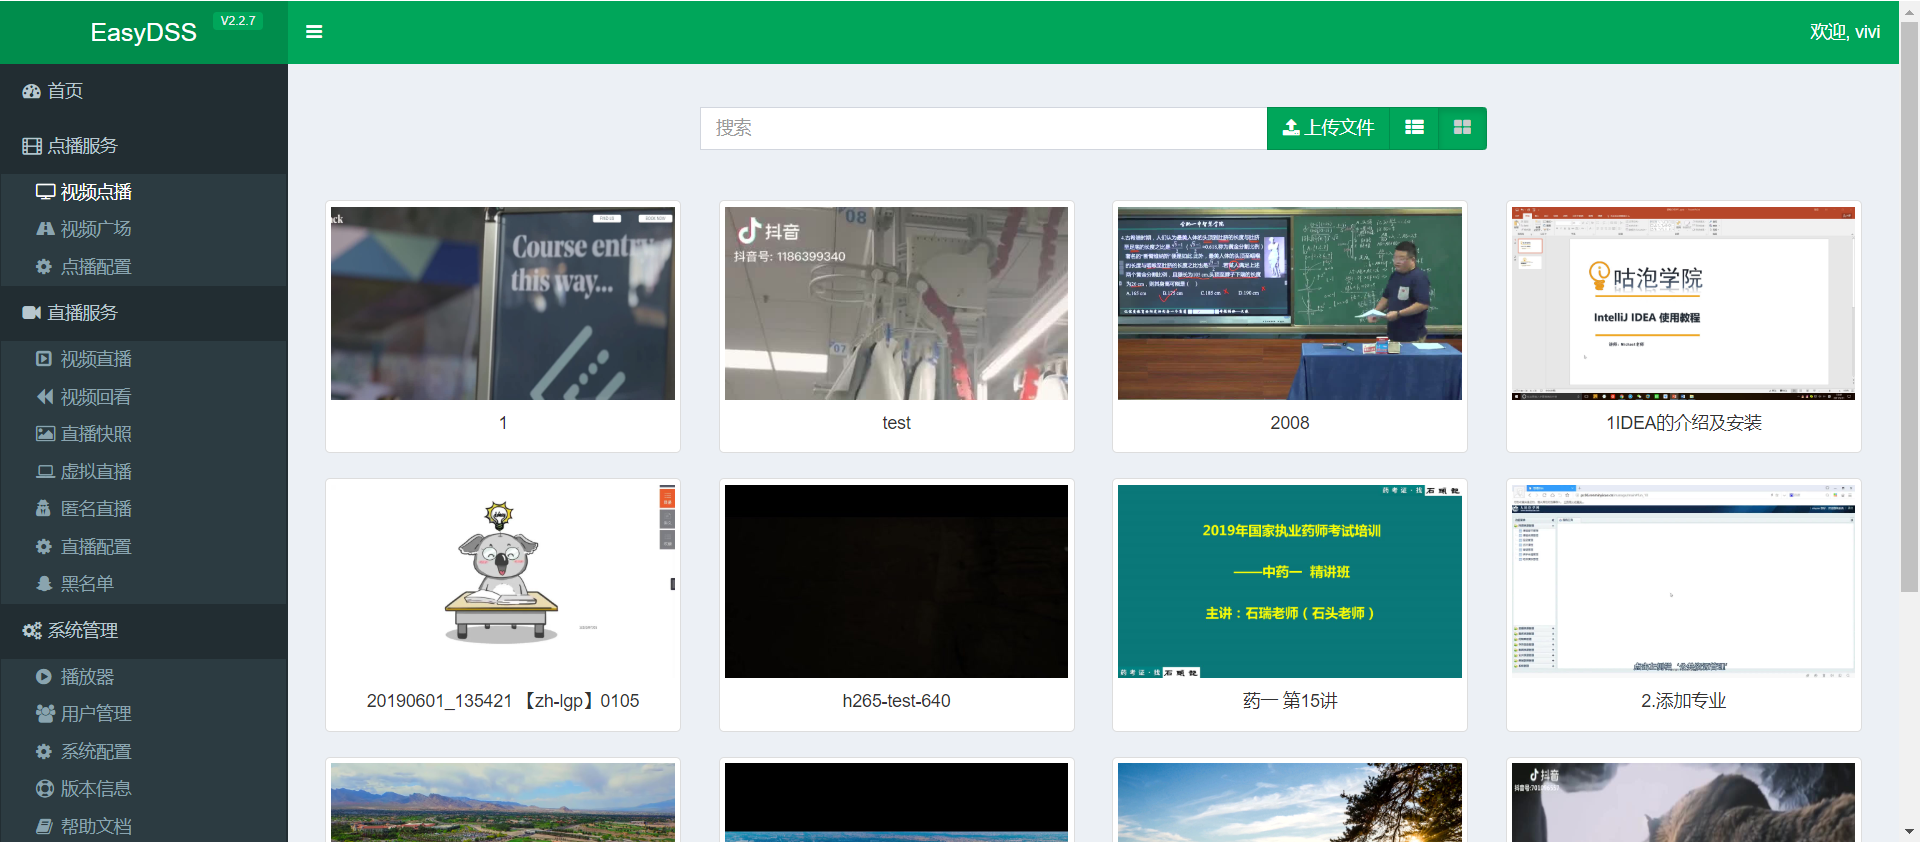Switch to list view layout
The width and height of the screenshot is (1920, 842).
1414,128
